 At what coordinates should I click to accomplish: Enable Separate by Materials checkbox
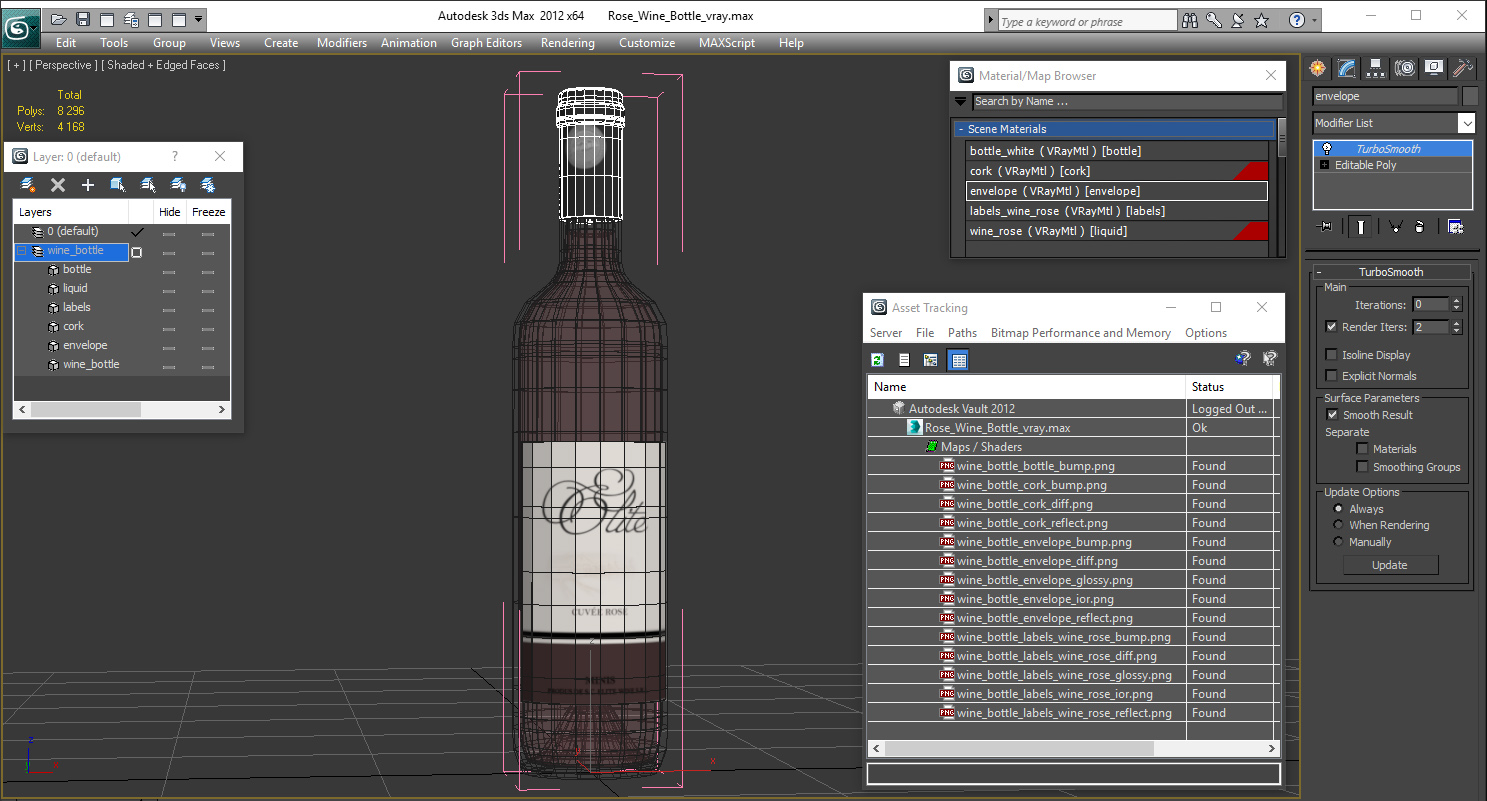[1362, 449]
